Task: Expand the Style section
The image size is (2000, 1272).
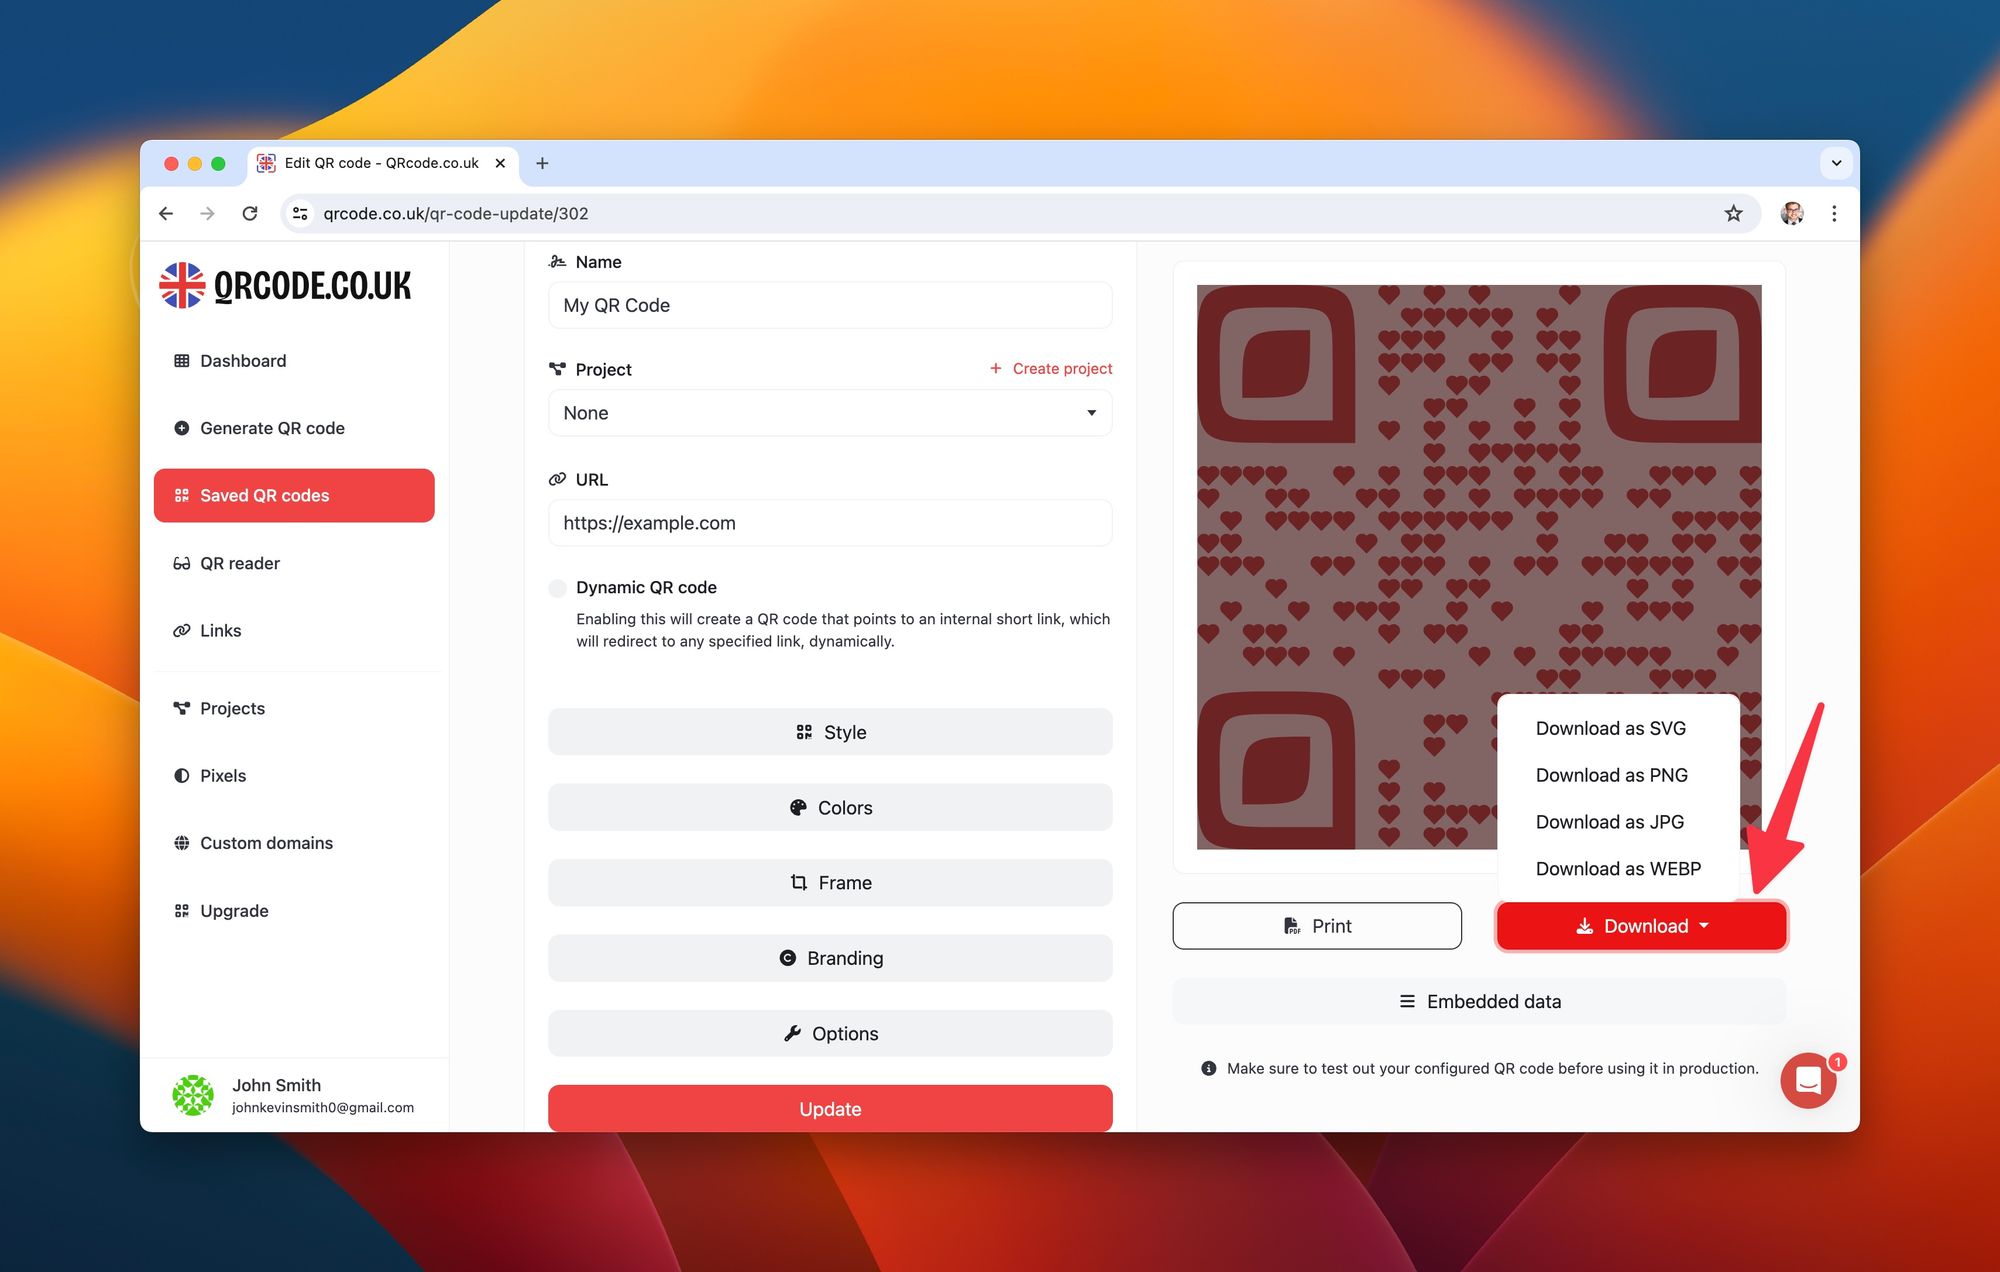Action: 829,731
